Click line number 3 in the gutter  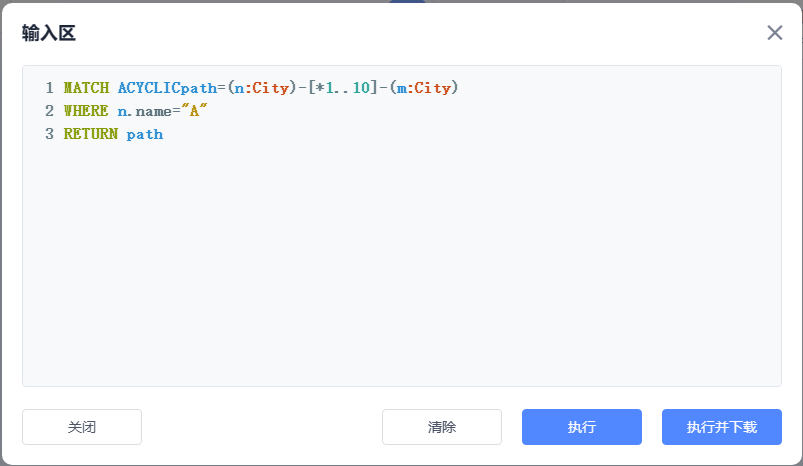click(x=49, y=134)
